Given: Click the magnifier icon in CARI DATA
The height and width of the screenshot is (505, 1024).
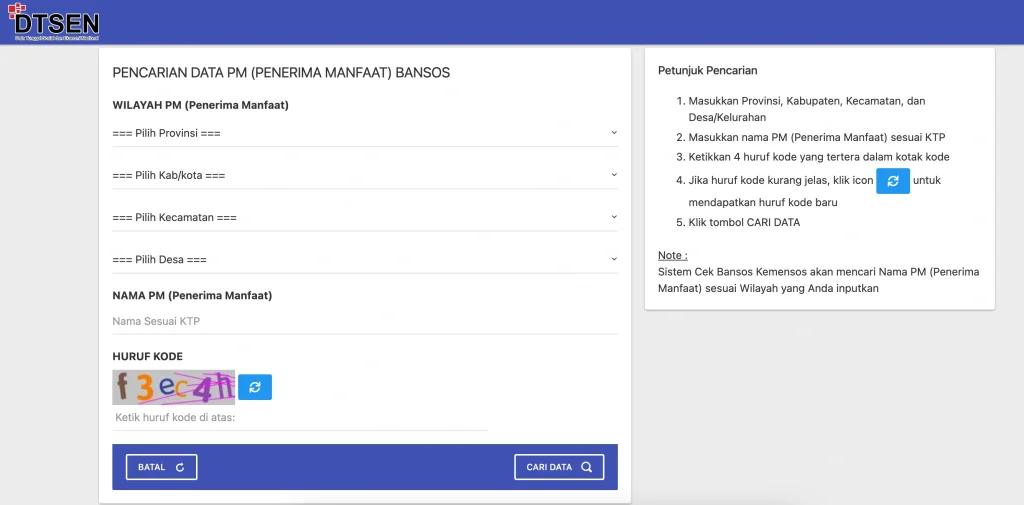Looking at the screenshot, I should pyautogui.click(x=587, y=467).
